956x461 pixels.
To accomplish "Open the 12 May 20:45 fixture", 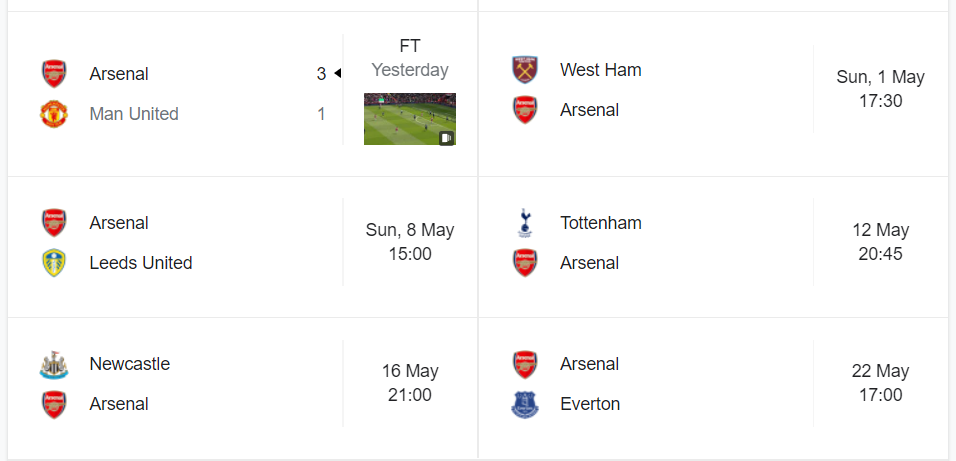I will [880, 242].
